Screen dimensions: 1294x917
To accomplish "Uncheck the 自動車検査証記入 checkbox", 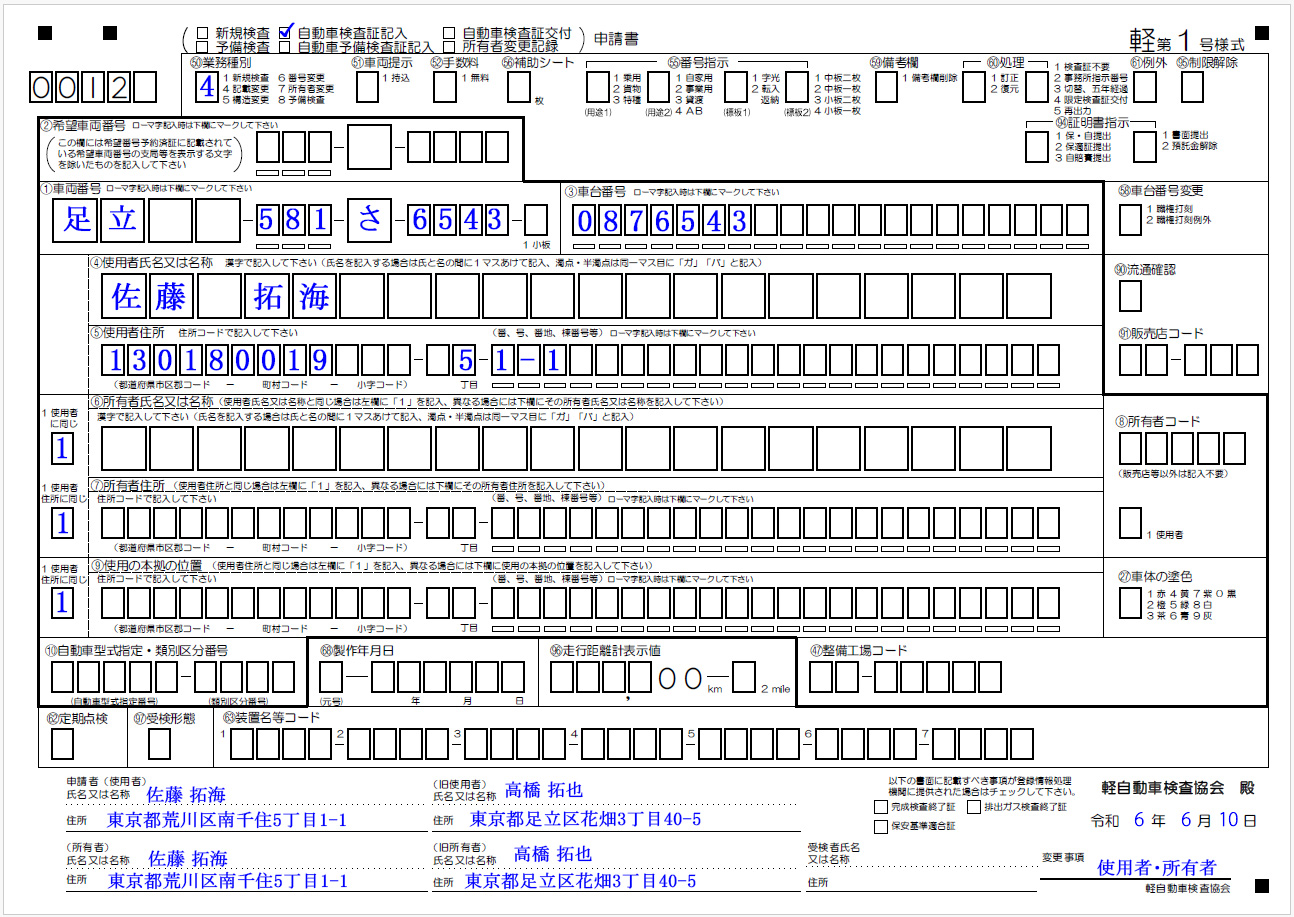I will tap(285, 32).
